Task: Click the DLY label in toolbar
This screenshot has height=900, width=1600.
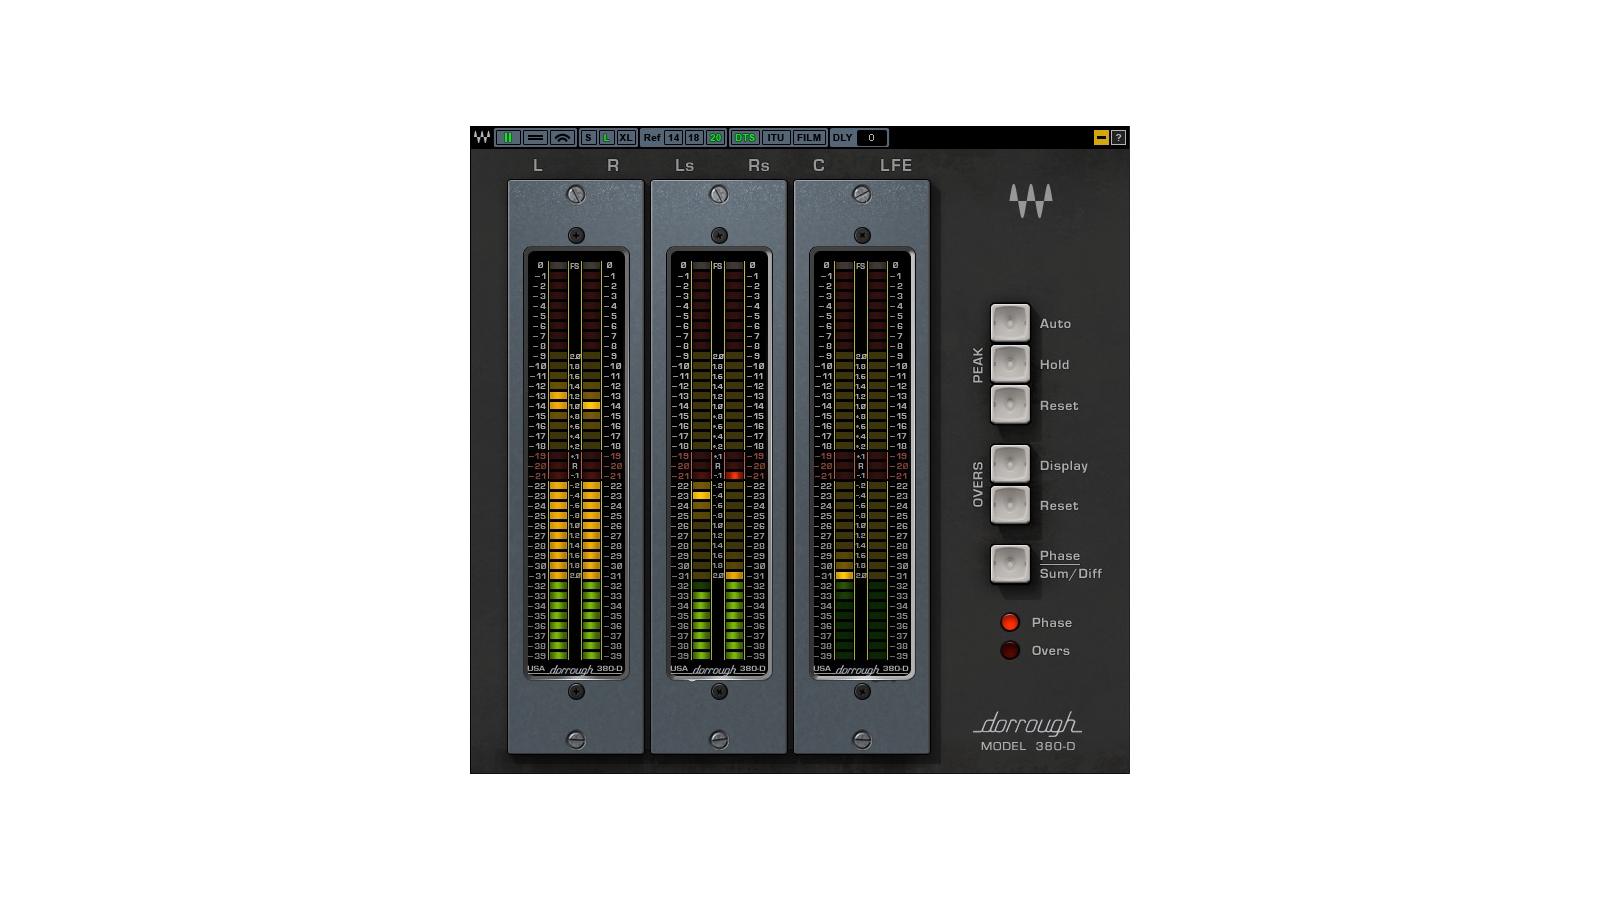Action: [842, 138]
